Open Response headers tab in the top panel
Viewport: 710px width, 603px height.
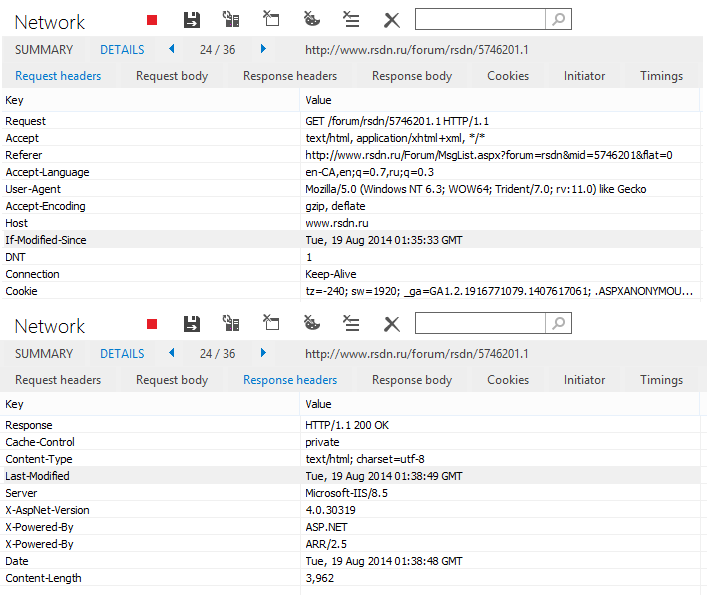pyautogui.click(x=290, y=76)
